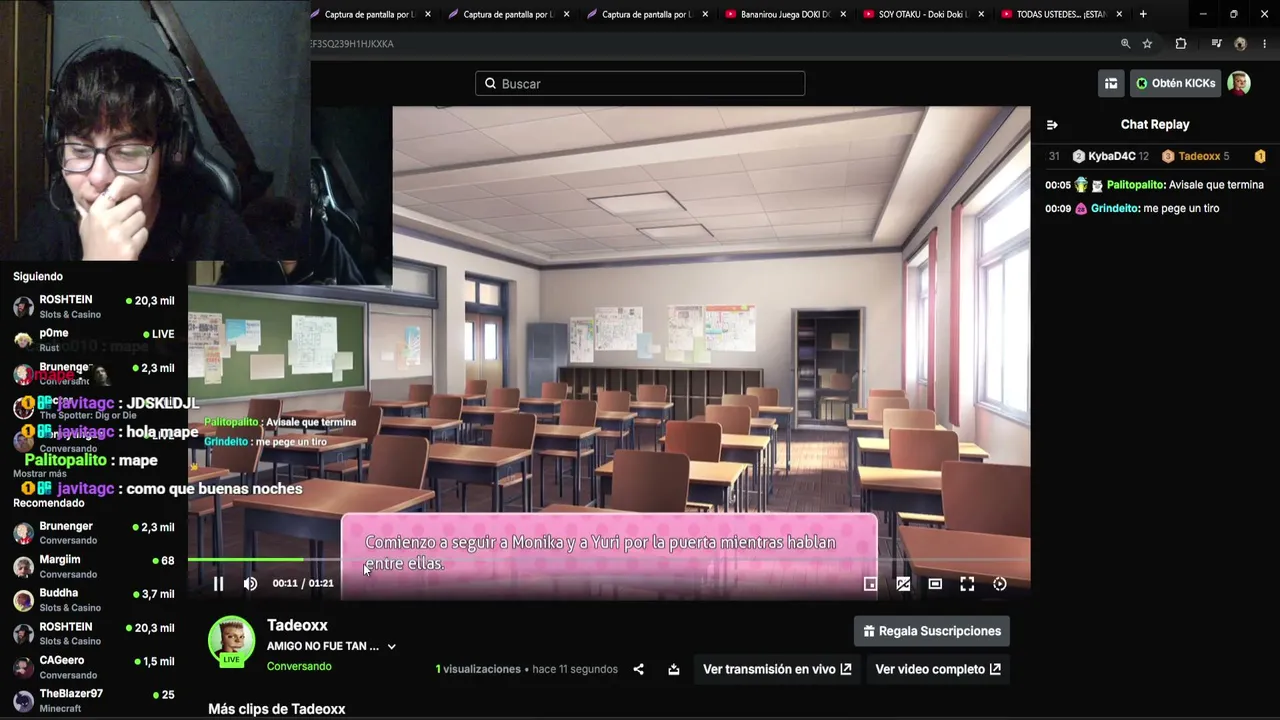Bookmark this page with the star icon
1280x720 pixels.
[1147, 44]
